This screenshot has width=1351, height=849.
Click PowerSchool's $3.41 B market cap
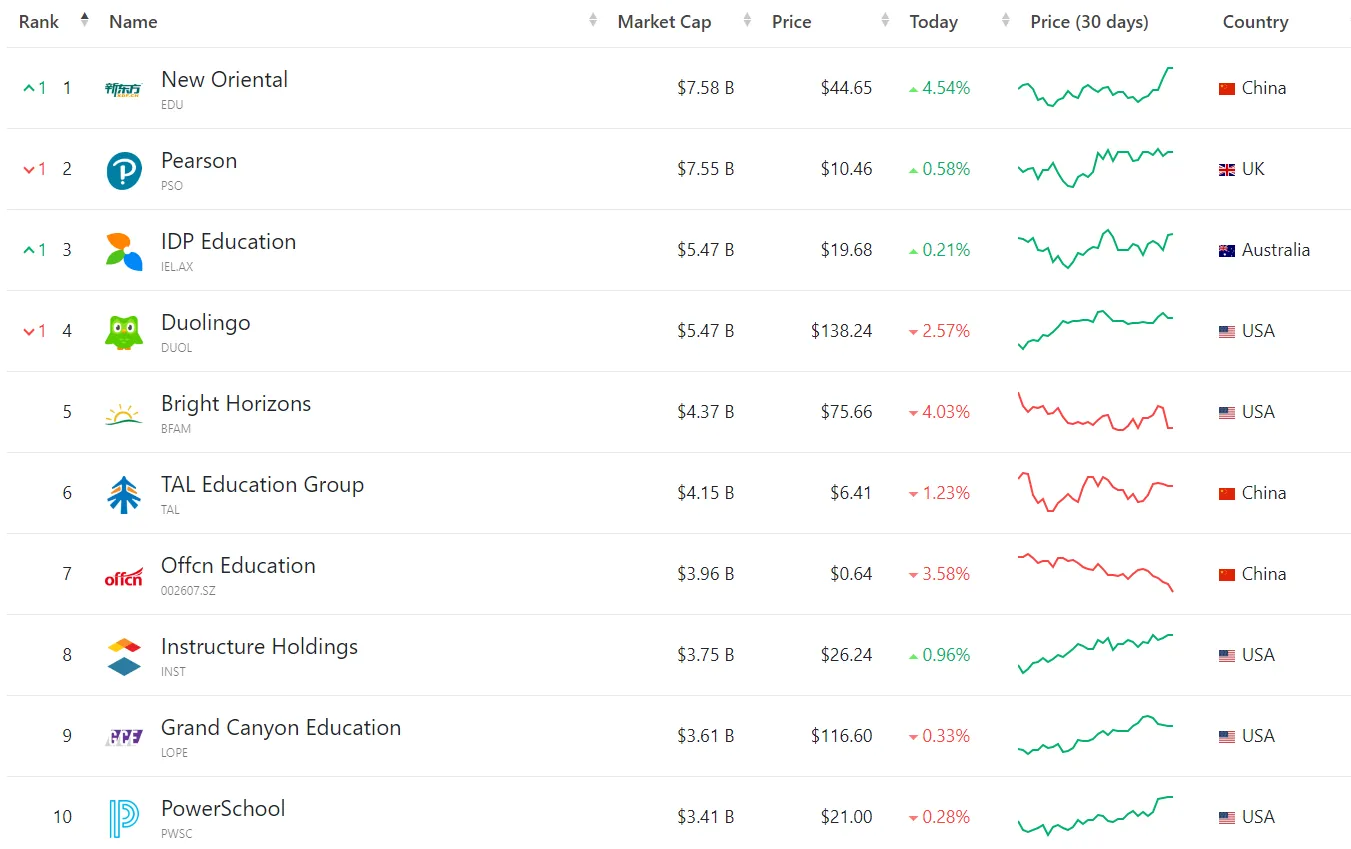point(705,817)
